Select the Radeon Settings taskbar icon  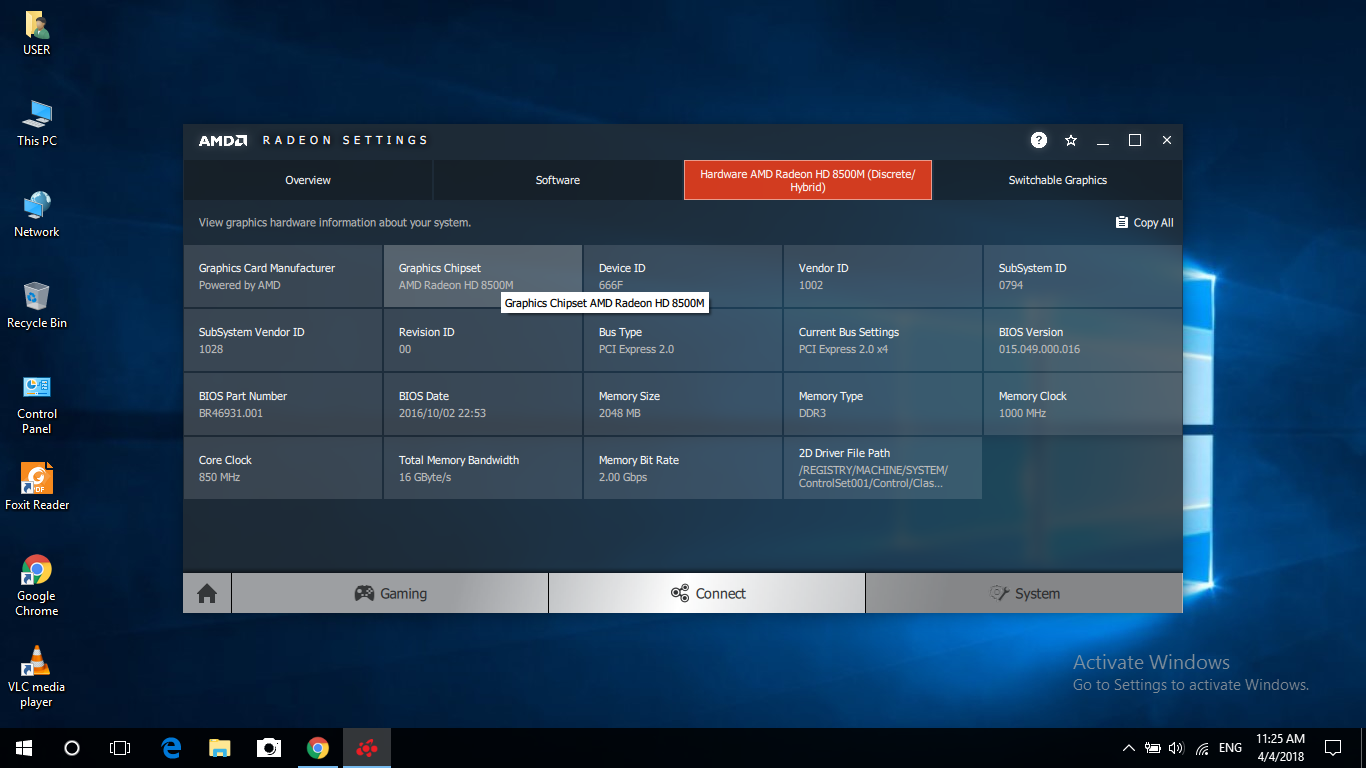click(x=366, y=747)
